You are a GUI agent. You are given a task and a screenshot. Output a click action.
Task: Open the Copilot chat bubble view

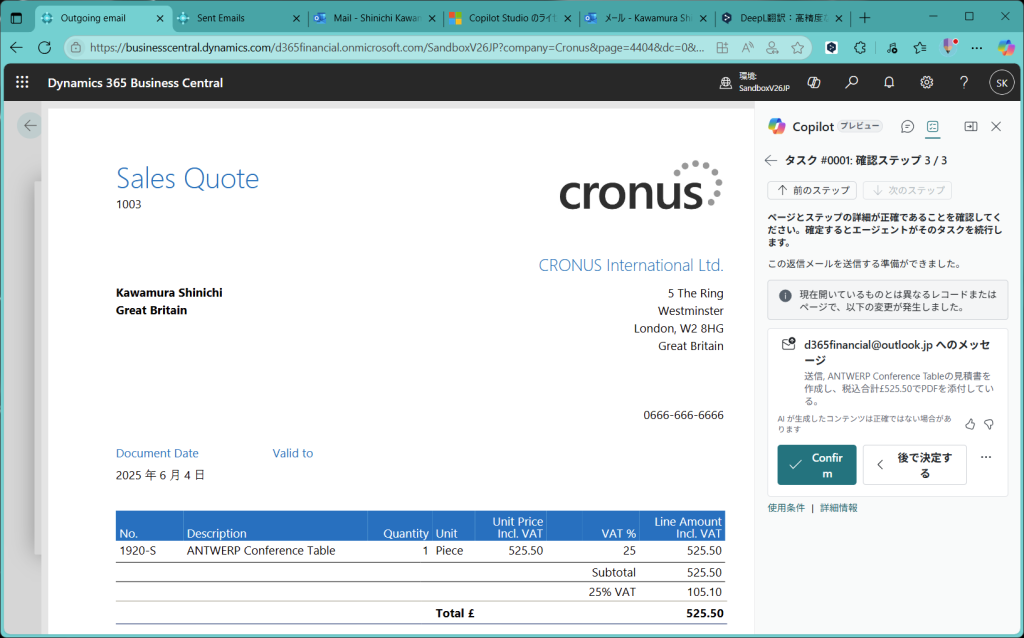point(907,127)
